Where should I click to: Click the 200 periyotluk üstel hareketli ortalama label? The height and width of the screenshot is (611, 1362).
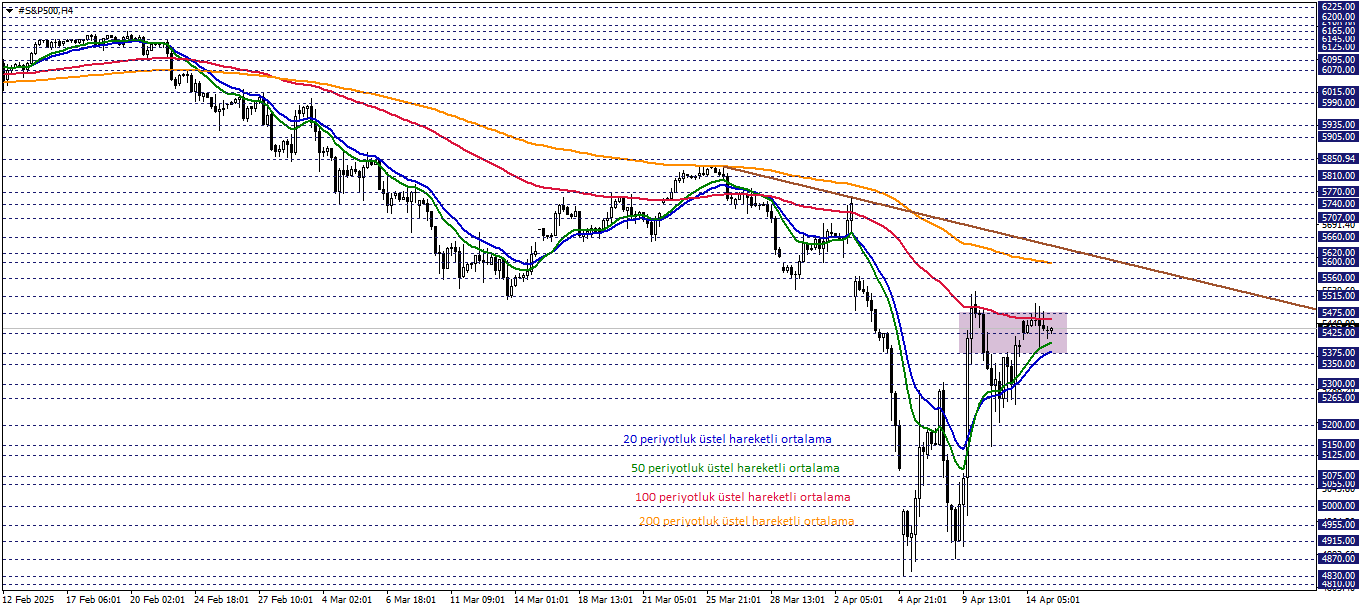click(746, 521)
